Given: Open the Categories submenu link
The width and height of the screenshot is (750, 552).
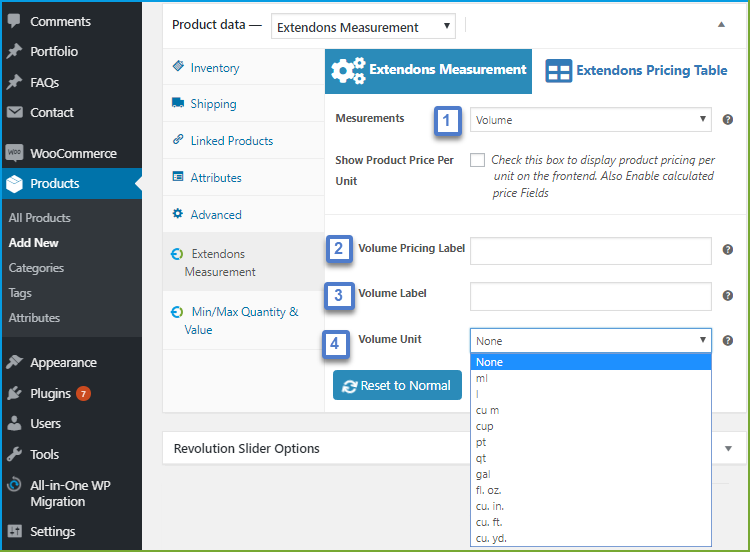Looking at the screenshot, I should pos(36,268).
